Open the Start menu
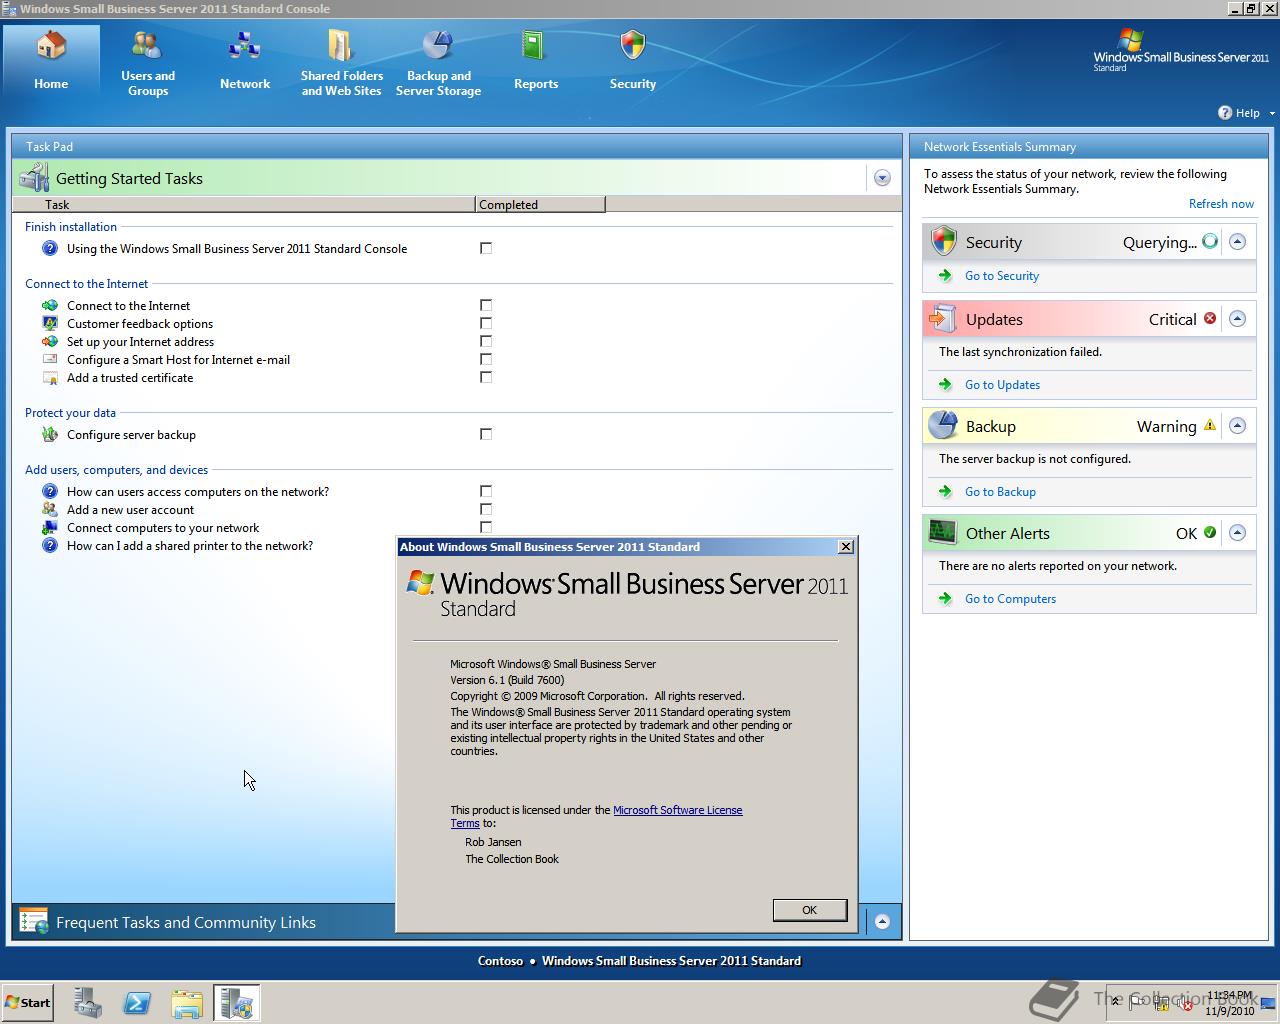This screenshot has height=1024, width=1280. 27,1003
